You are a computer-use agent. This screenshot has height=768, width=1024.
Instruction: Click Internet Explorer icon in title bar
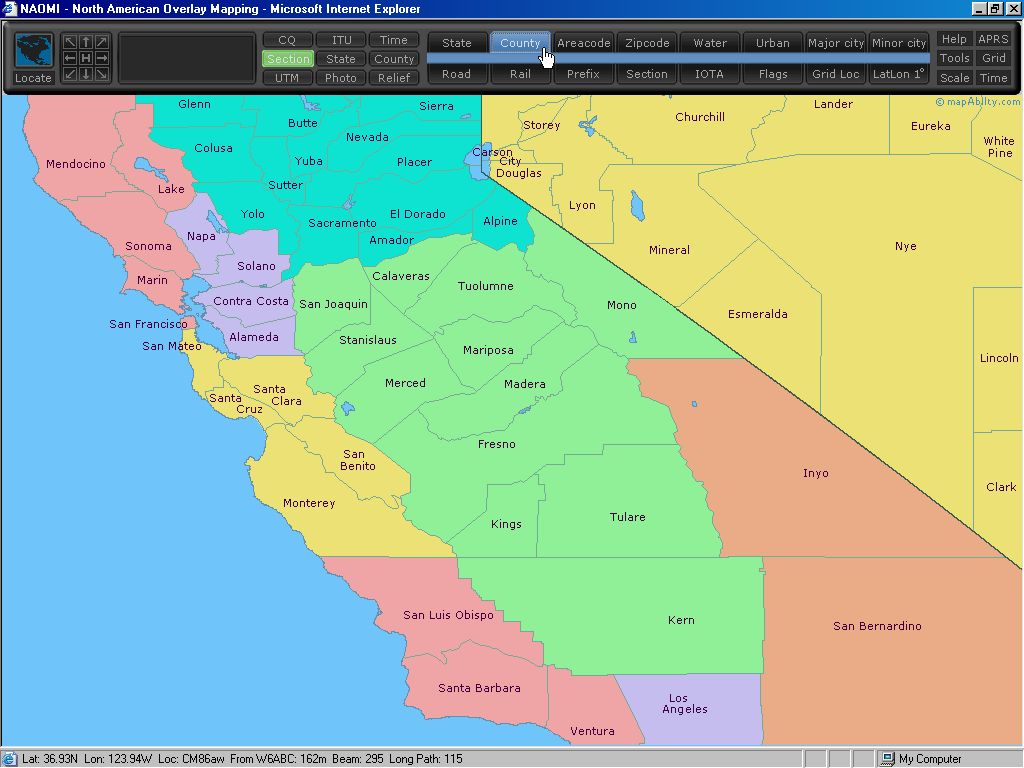point(9,8)
